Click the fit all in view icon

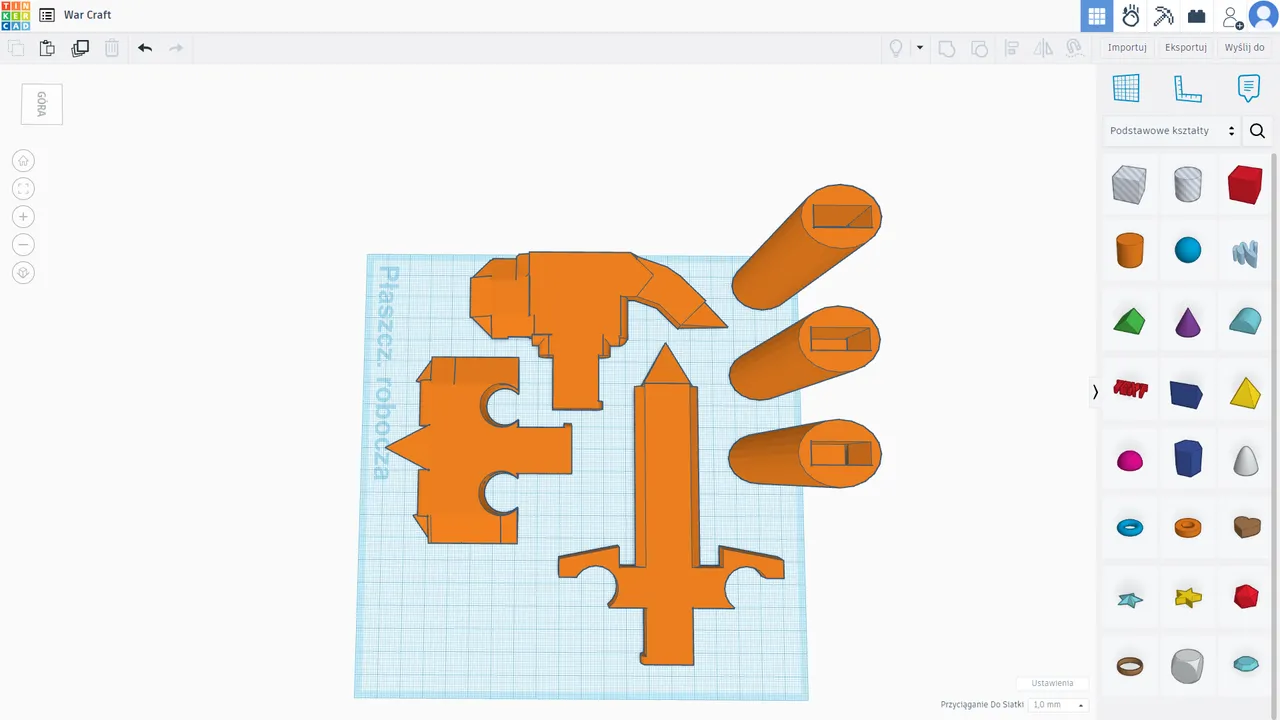(x=23, y=188)
